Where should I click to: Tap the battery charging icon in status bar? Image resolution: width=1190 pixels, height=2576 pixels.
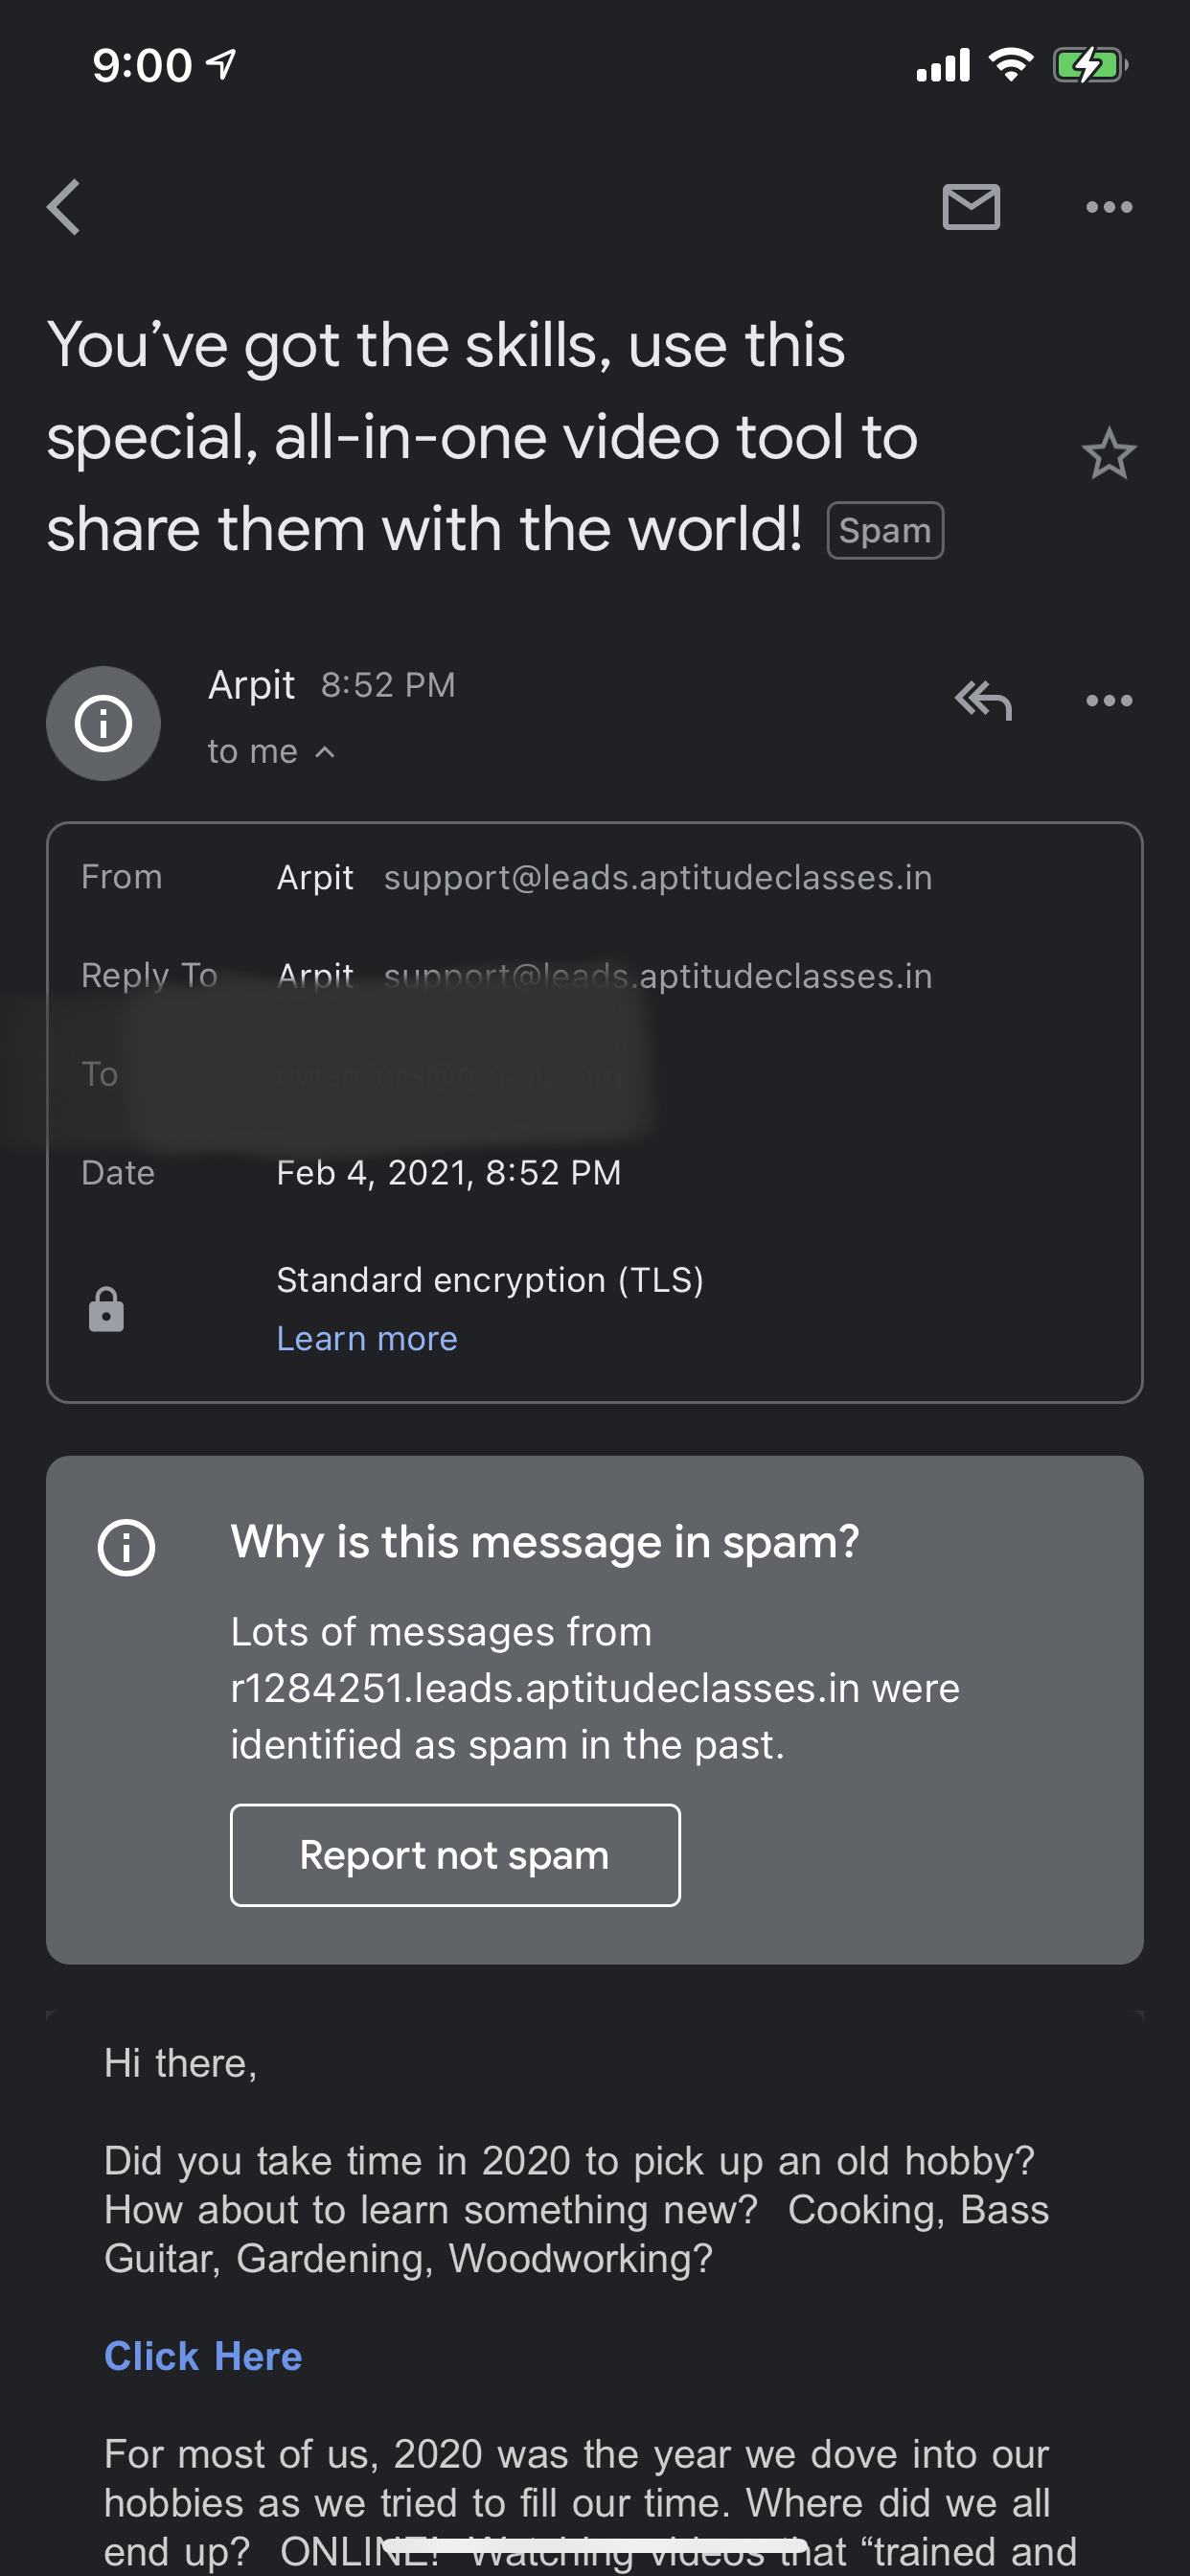1090,65
